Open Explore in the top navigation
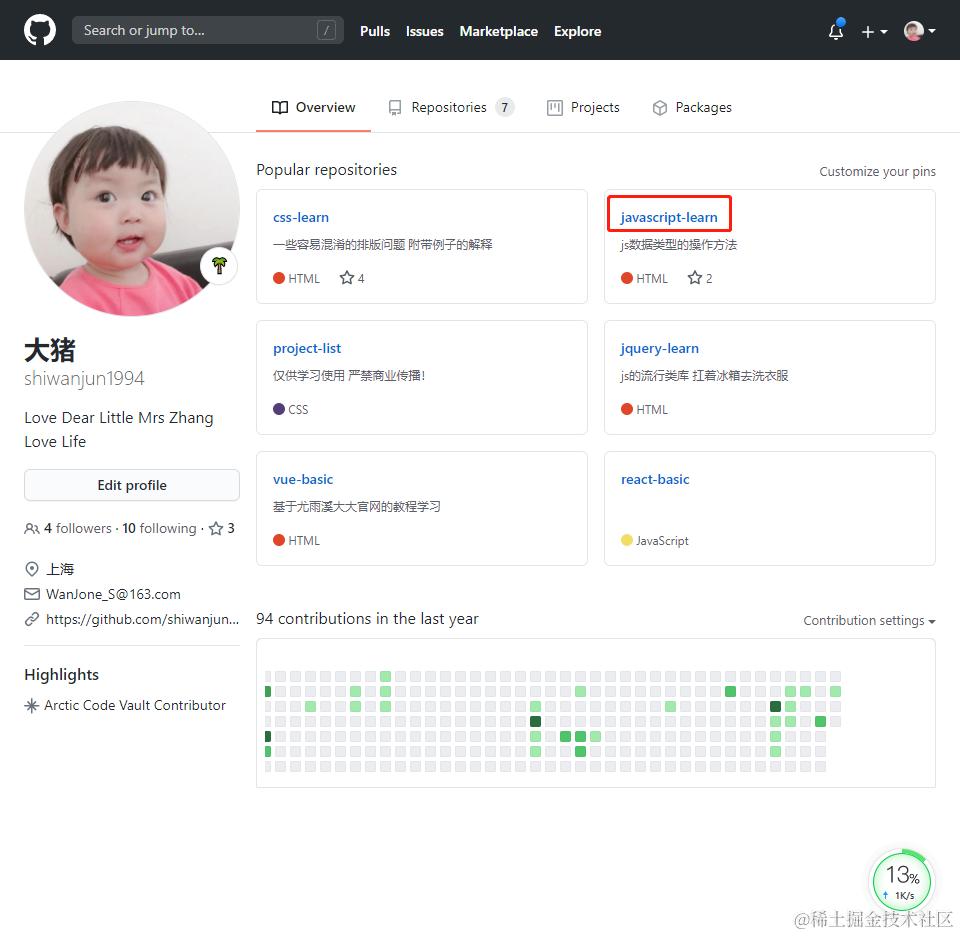The width and height of the screenshot is (960, 936). (x=577, y=31)
